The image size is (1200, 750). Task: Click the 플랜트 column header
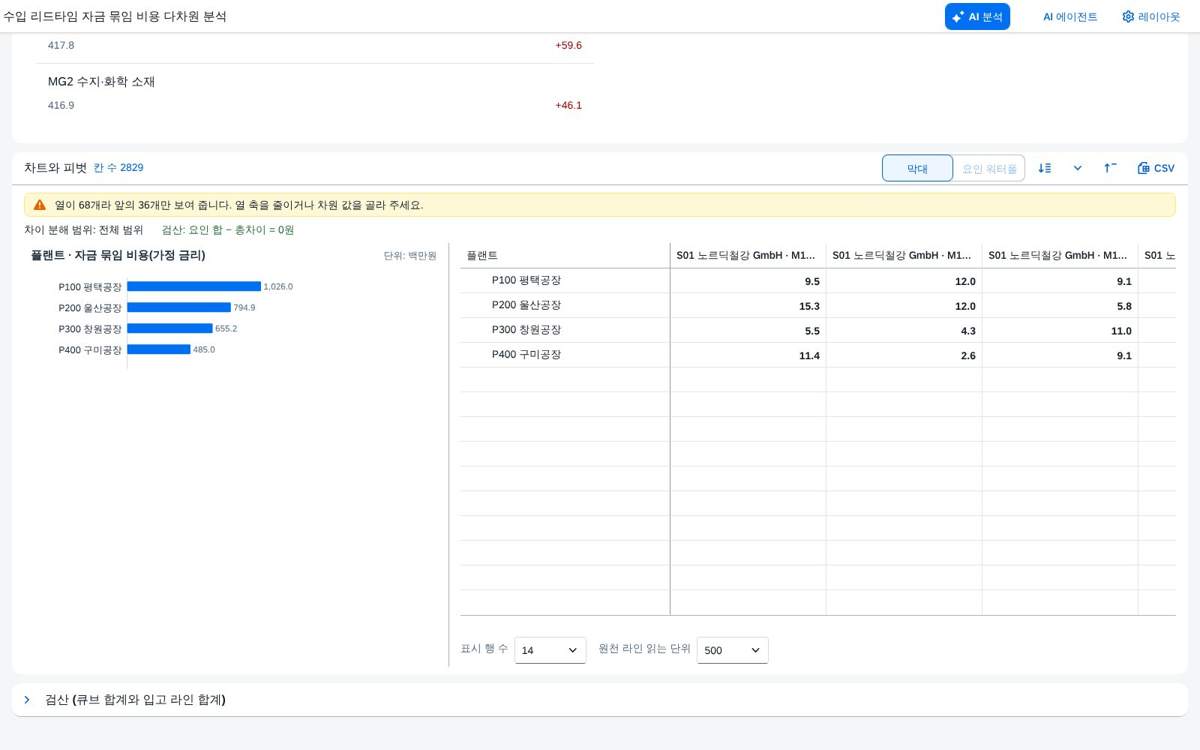click(x=564, y=255)
